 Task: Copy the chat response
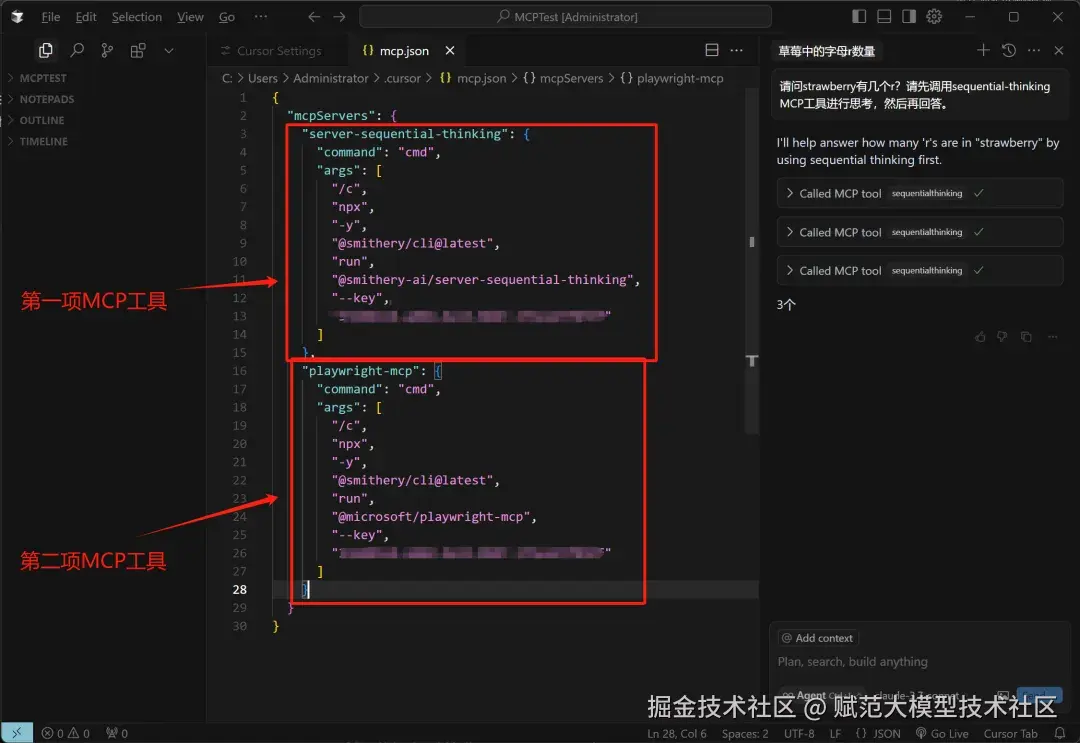1026,337
